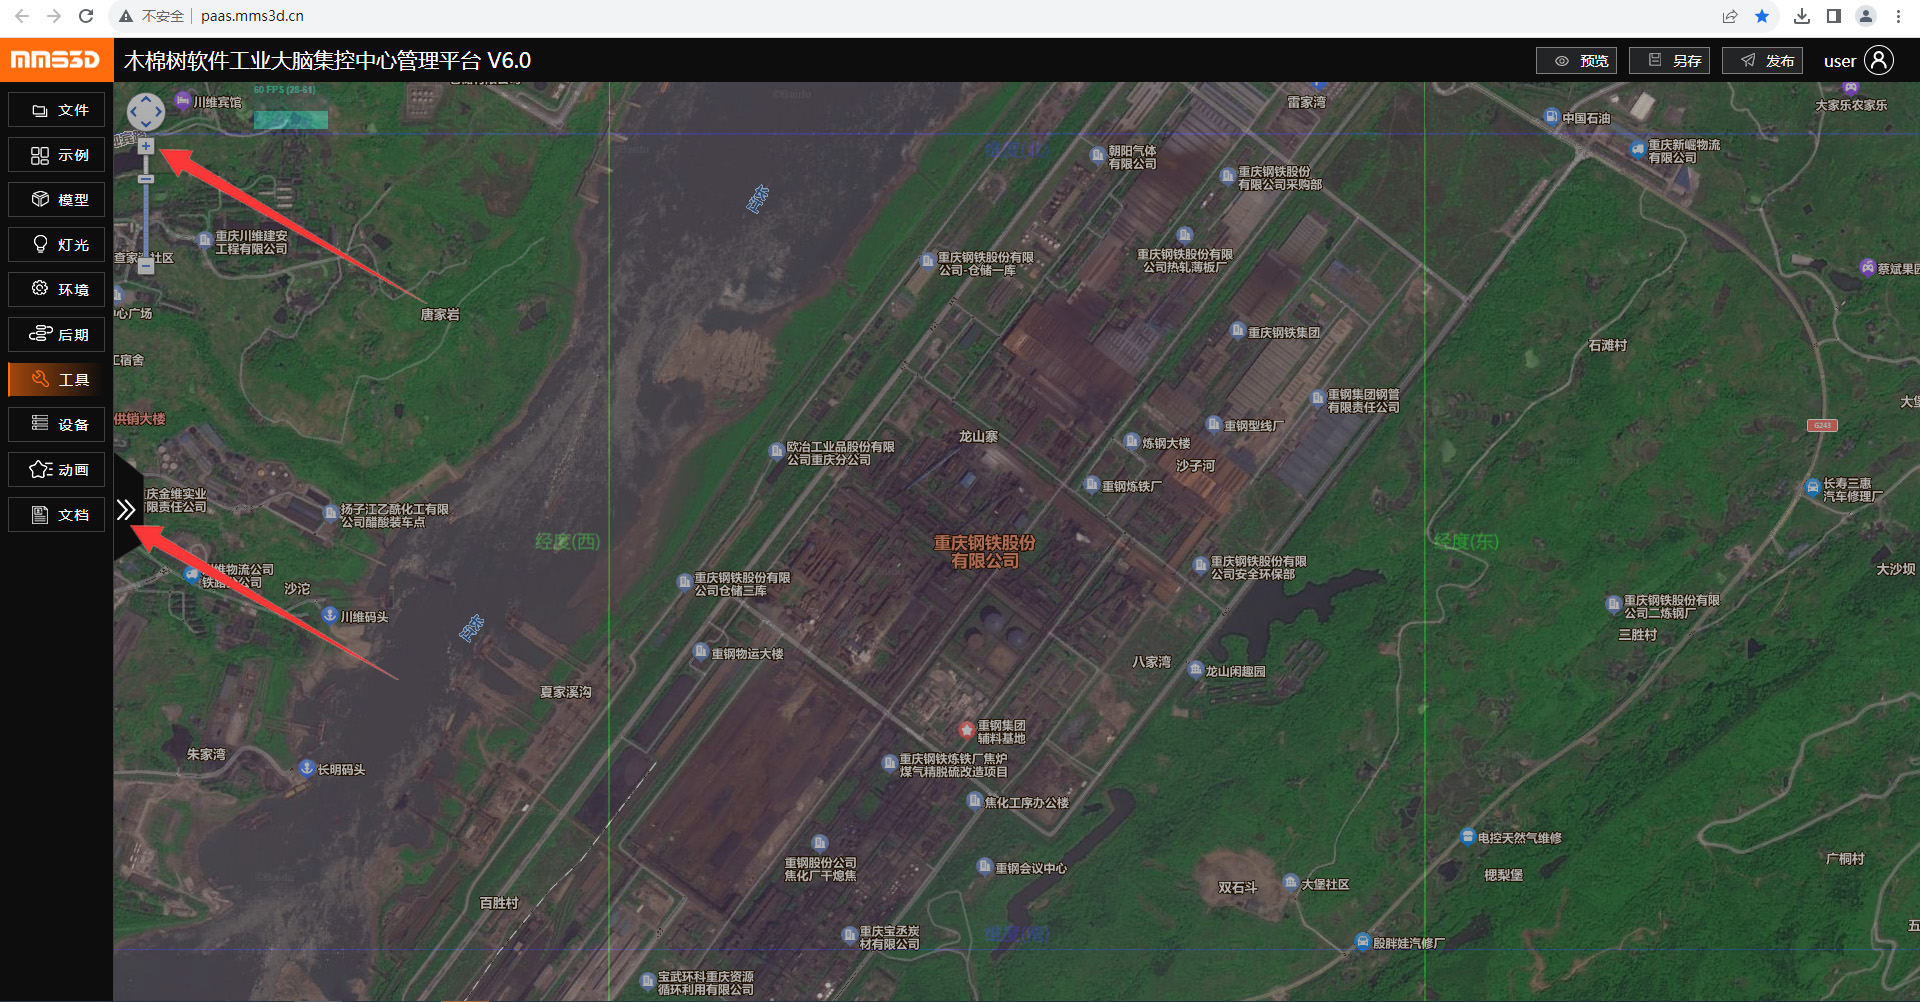Pan map down with compass arrow

click(146, 124)
